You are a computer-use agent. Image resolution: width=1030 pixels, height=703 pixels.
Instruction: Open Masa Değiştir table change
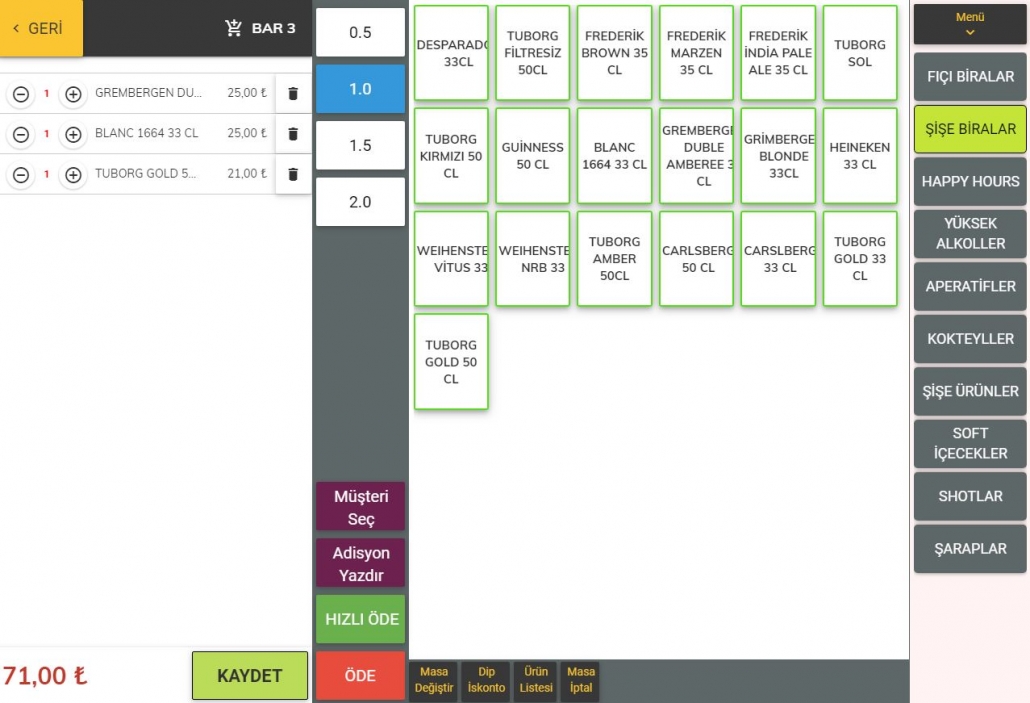(434, 680)
